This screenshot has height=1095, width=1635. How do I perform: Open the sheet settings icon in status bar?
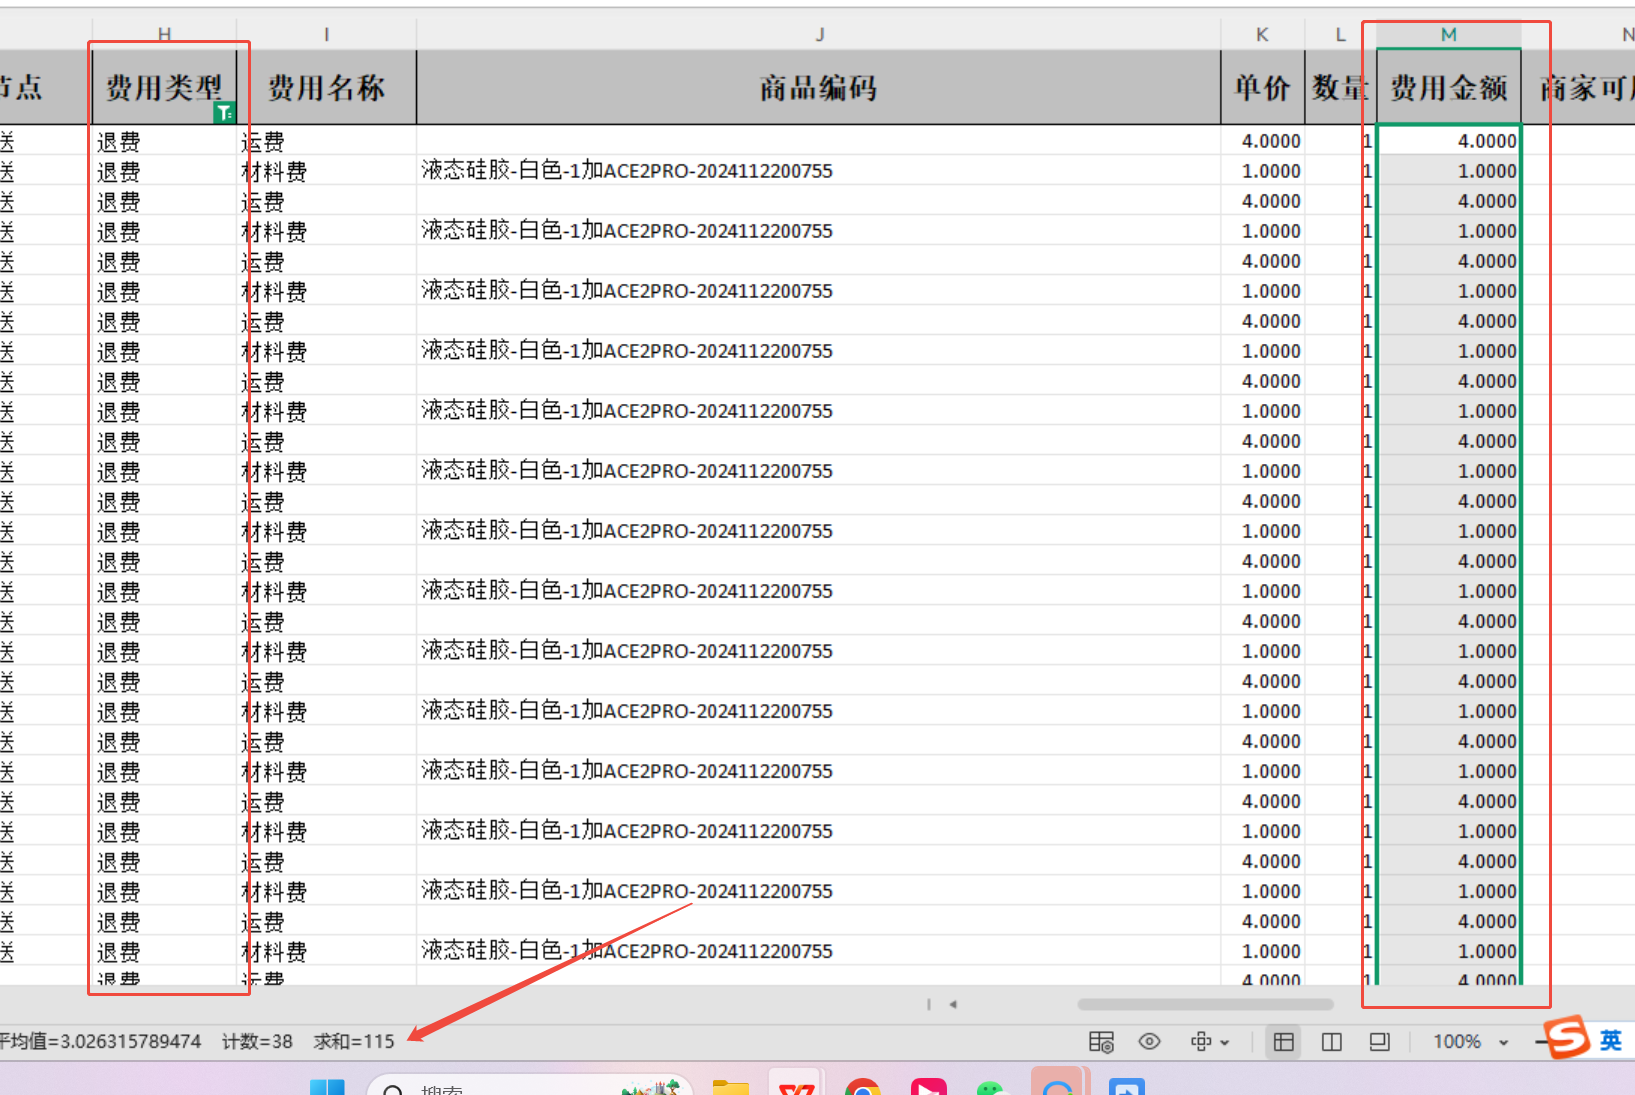(1101, 1042)
